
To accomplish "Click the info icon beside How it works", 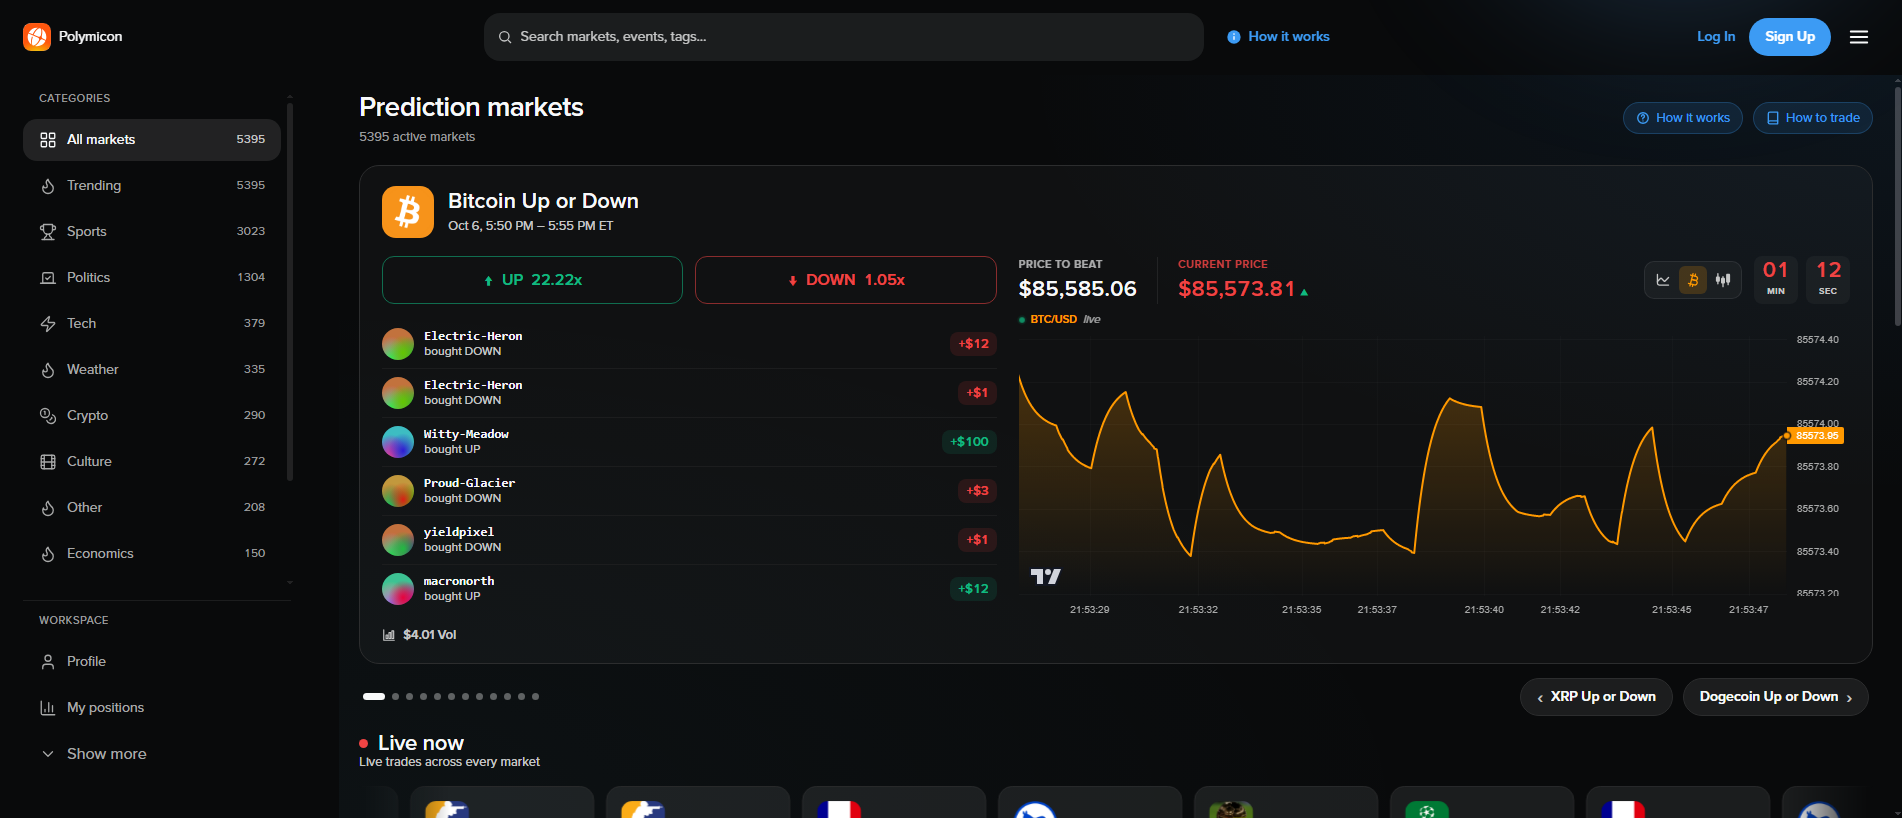I will [1234, 37].
